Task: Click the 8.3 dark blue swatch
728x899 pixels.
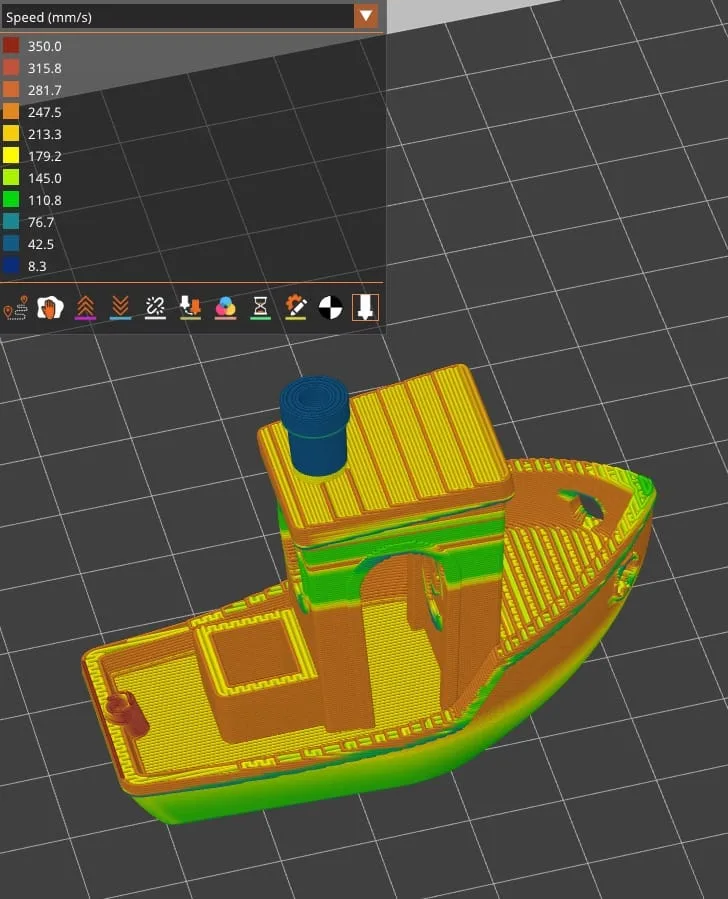Action: pos(11,265)
